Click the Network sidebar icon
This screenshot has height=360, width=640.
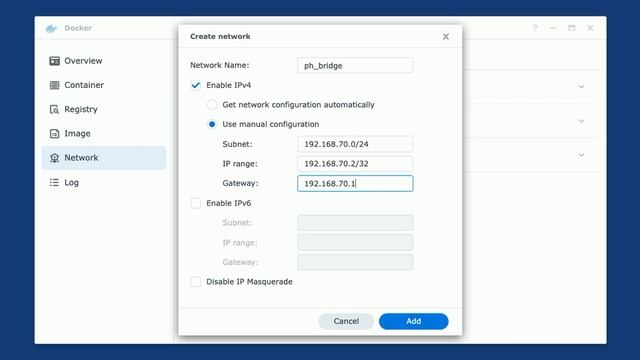(54, 158)
